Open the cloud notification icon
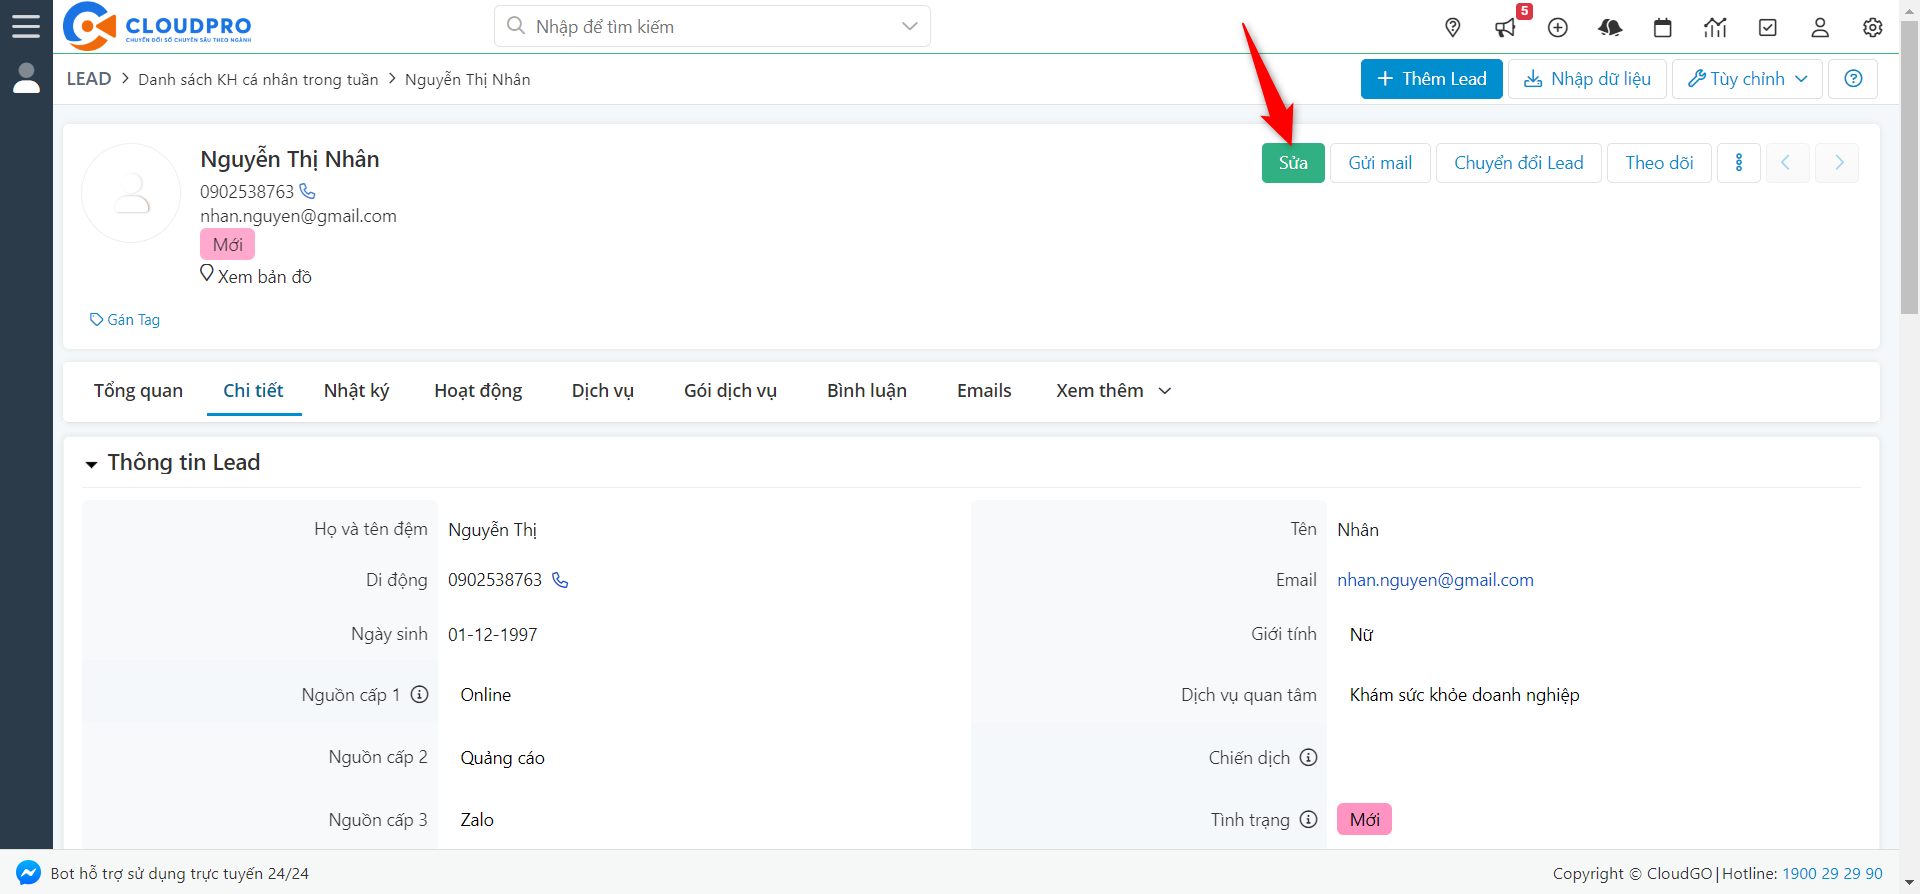The width and height of the screenshot is (1920, 894). (1610, 27)
